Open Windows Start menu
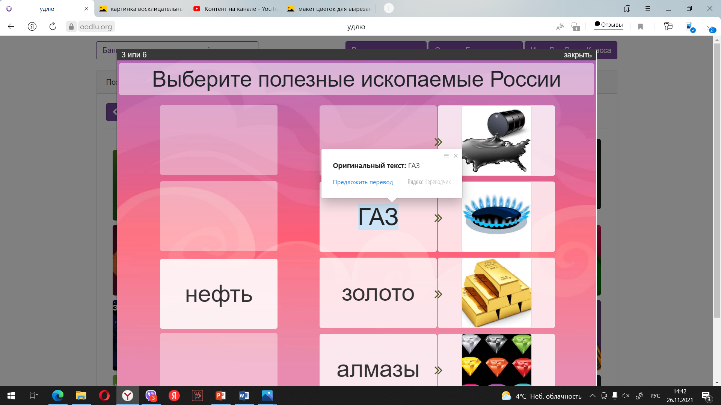Screen dimensions: 721x405 12,395
